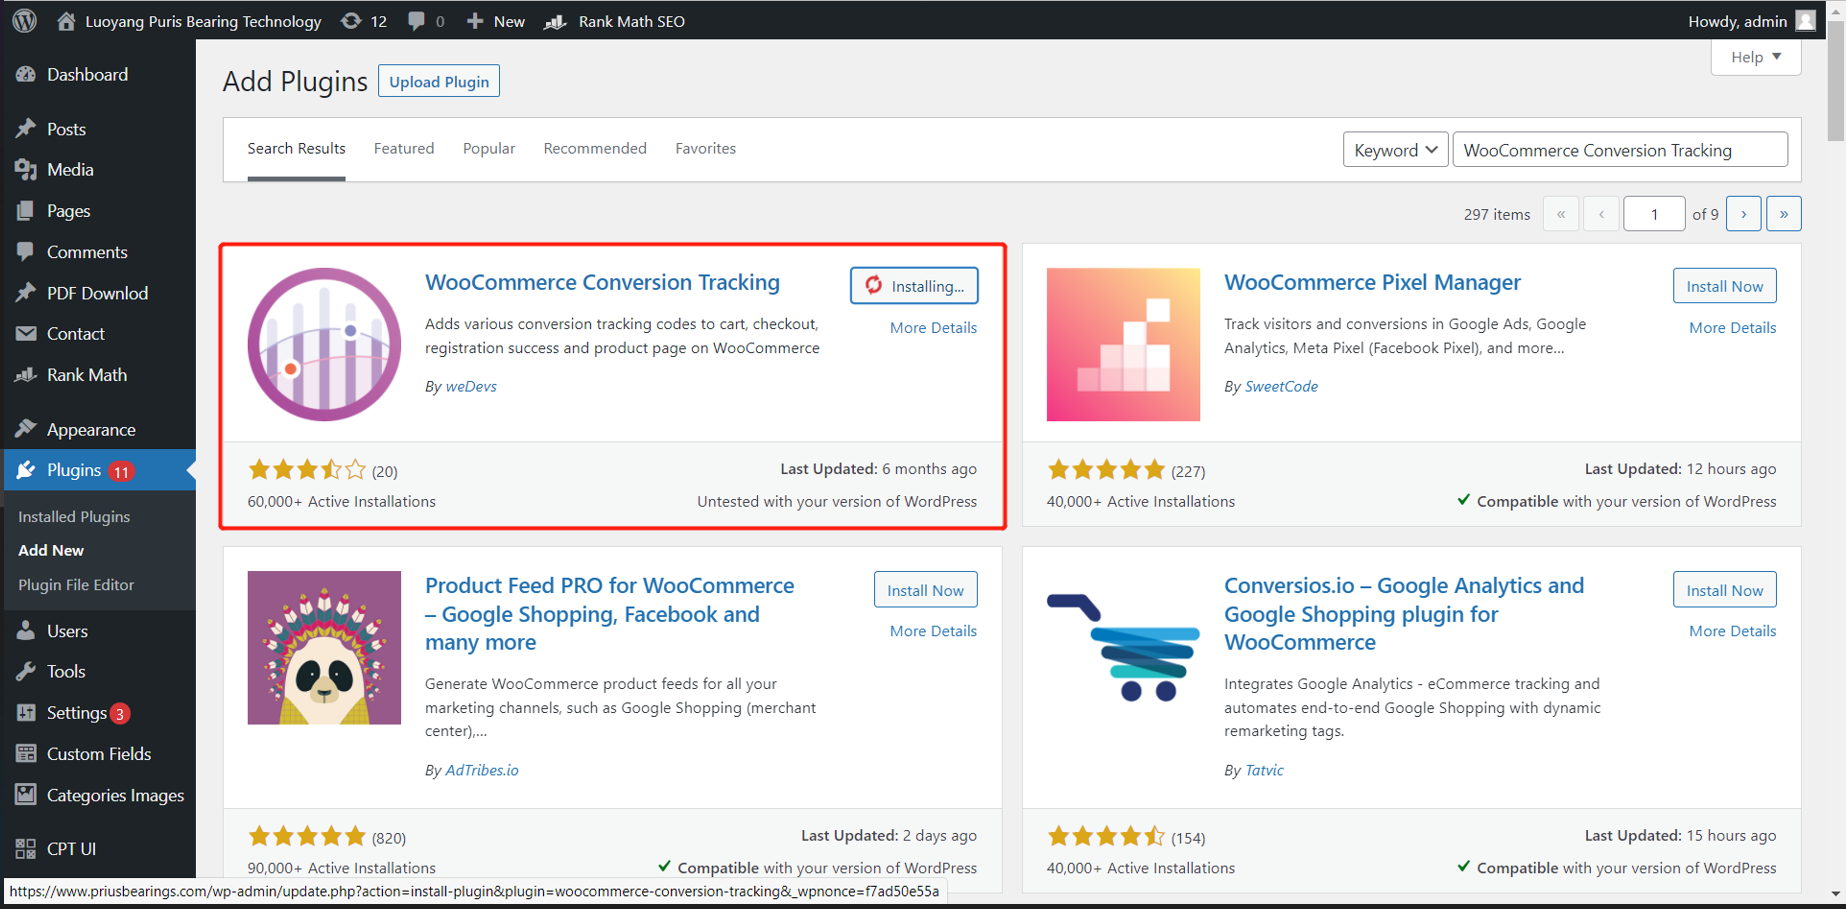Expand the Help dropdown panel
1846x909 pixels.
[1756, 57]
